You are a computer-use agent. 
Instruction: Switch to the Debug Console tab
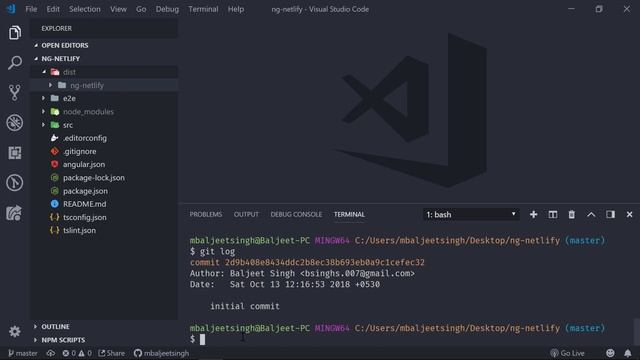pyautogui.click(x=296, y=214)
